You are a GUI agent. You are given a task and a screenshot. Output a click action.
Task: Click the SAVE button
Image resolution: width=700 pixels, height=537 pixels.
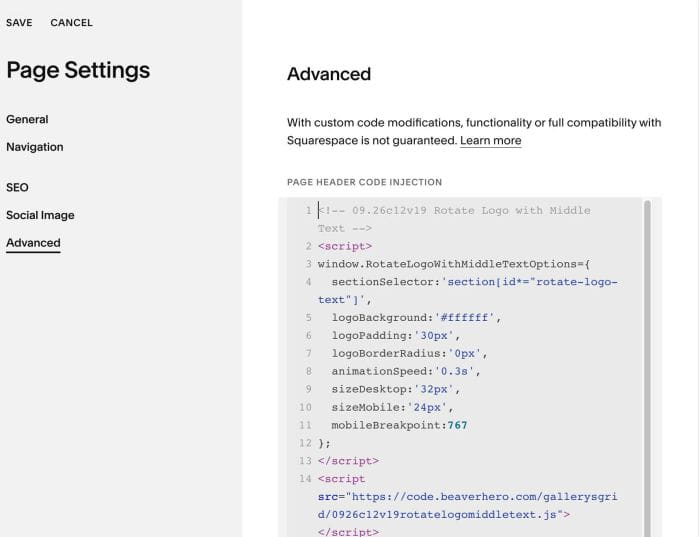[x=19, y=23]
